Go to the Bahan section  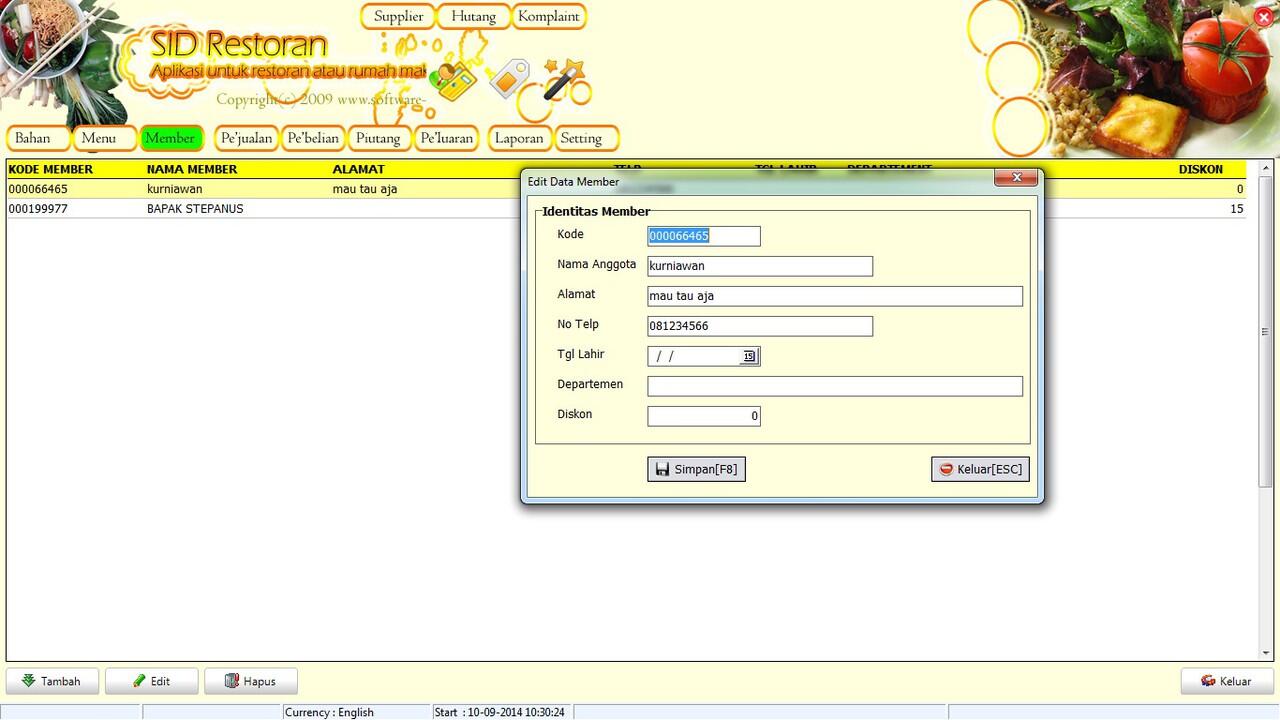[x=38, y=138]
